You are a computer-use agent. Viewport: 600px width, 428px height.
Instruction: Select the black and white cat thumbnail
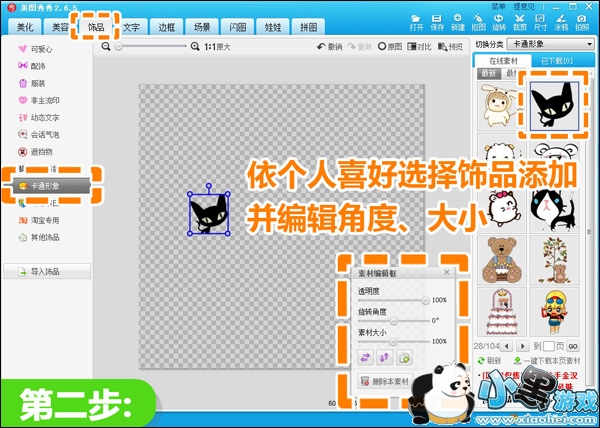[x=554, y=209]
